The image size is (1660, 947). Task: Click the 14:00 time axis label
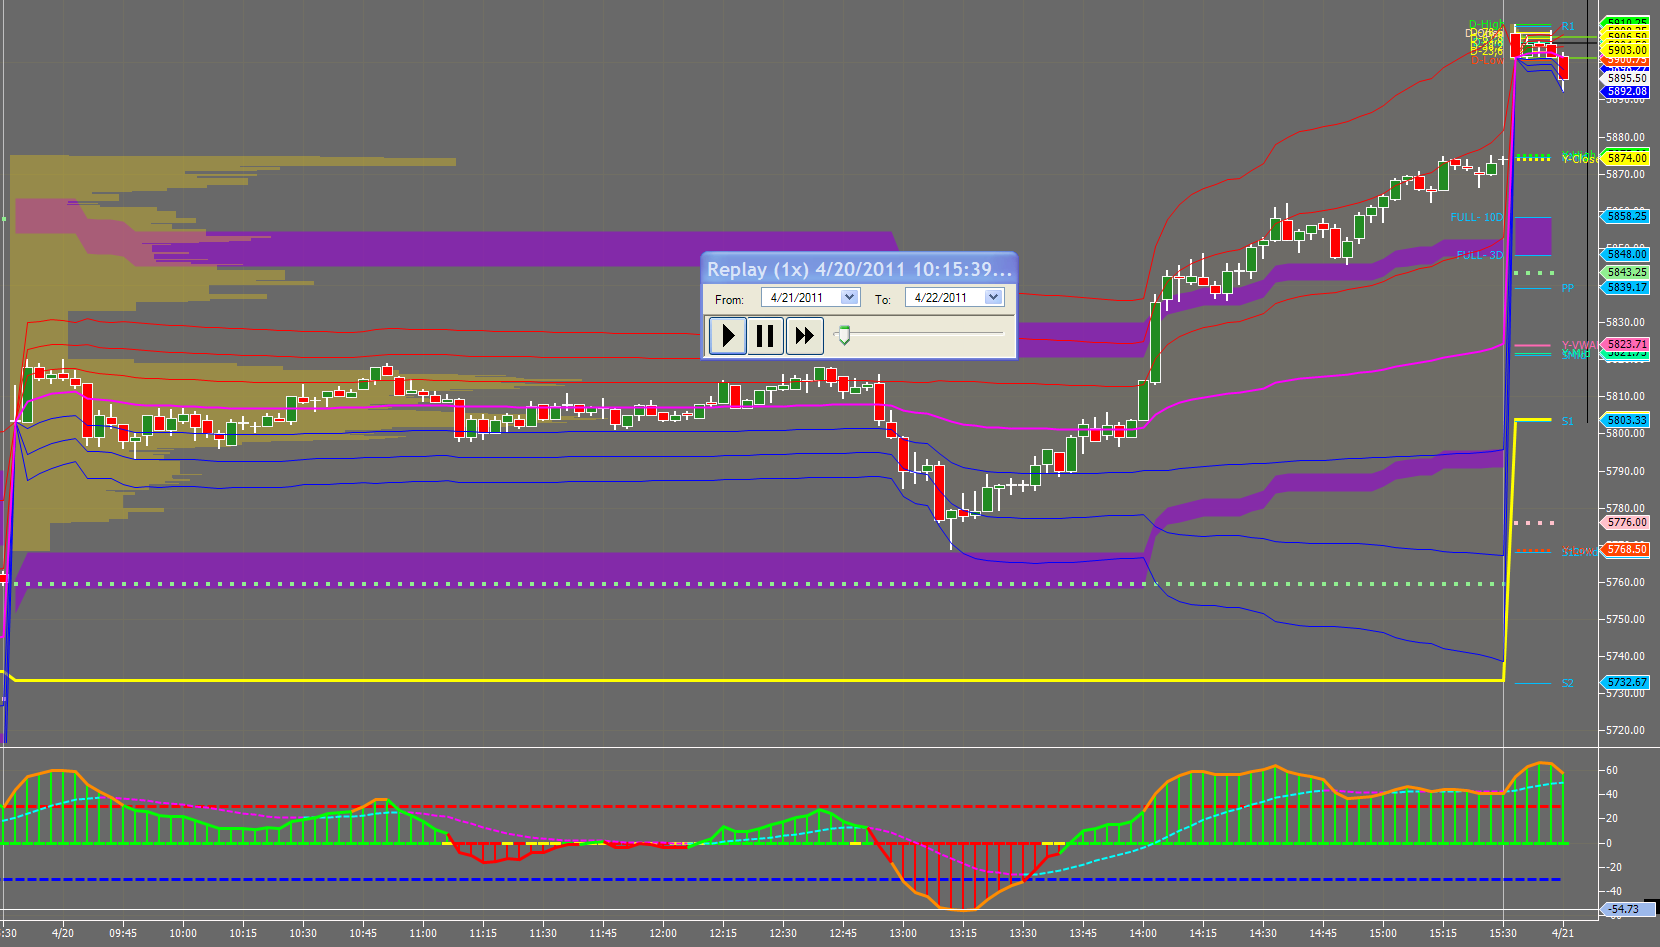tap(1143, 933)
